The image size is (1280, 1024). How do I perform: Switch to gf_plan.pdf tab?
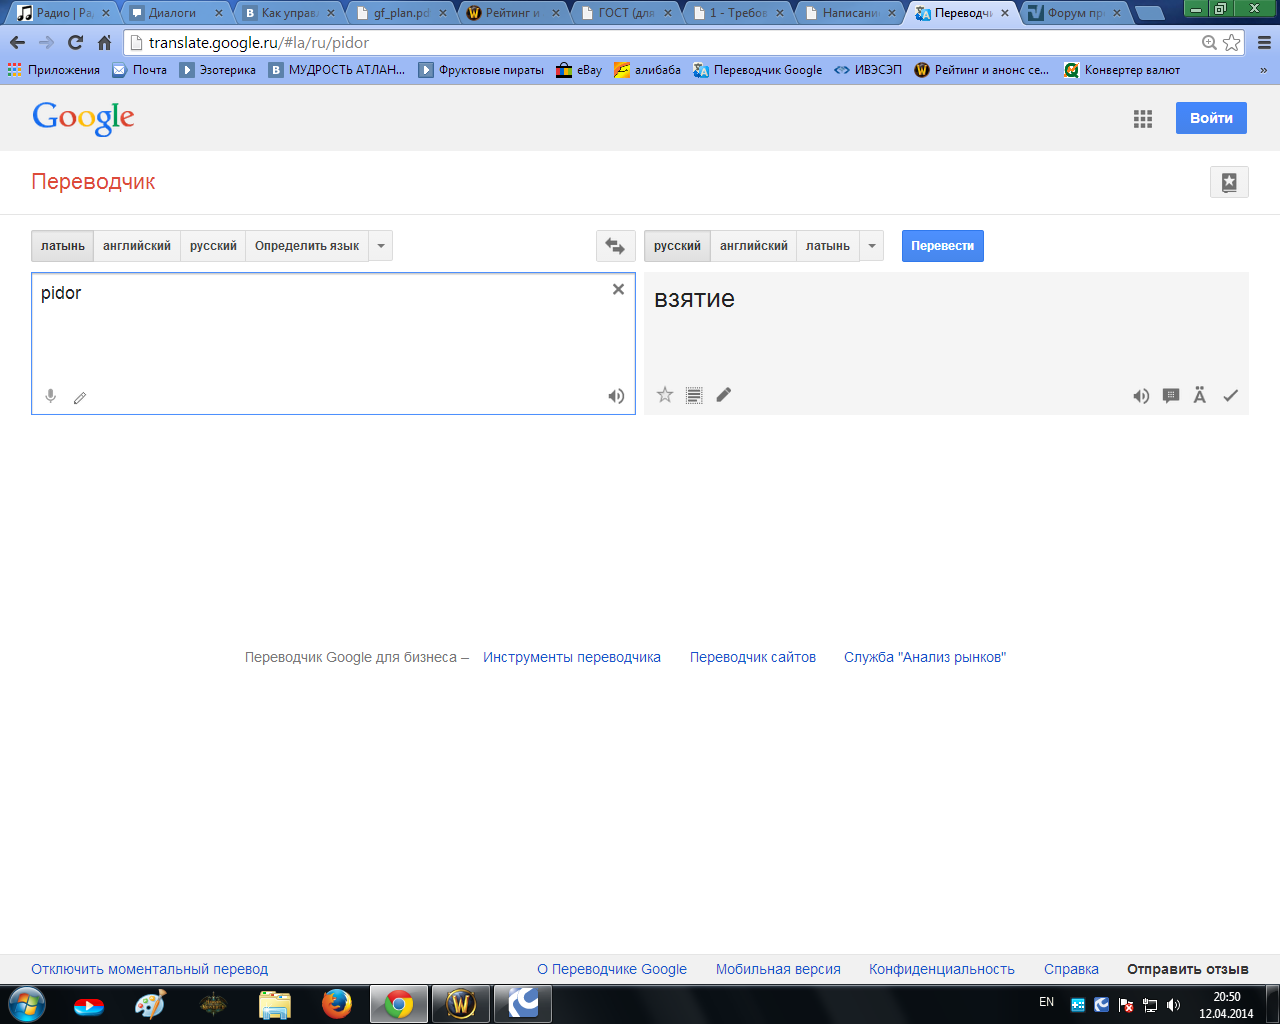(402, 13)
